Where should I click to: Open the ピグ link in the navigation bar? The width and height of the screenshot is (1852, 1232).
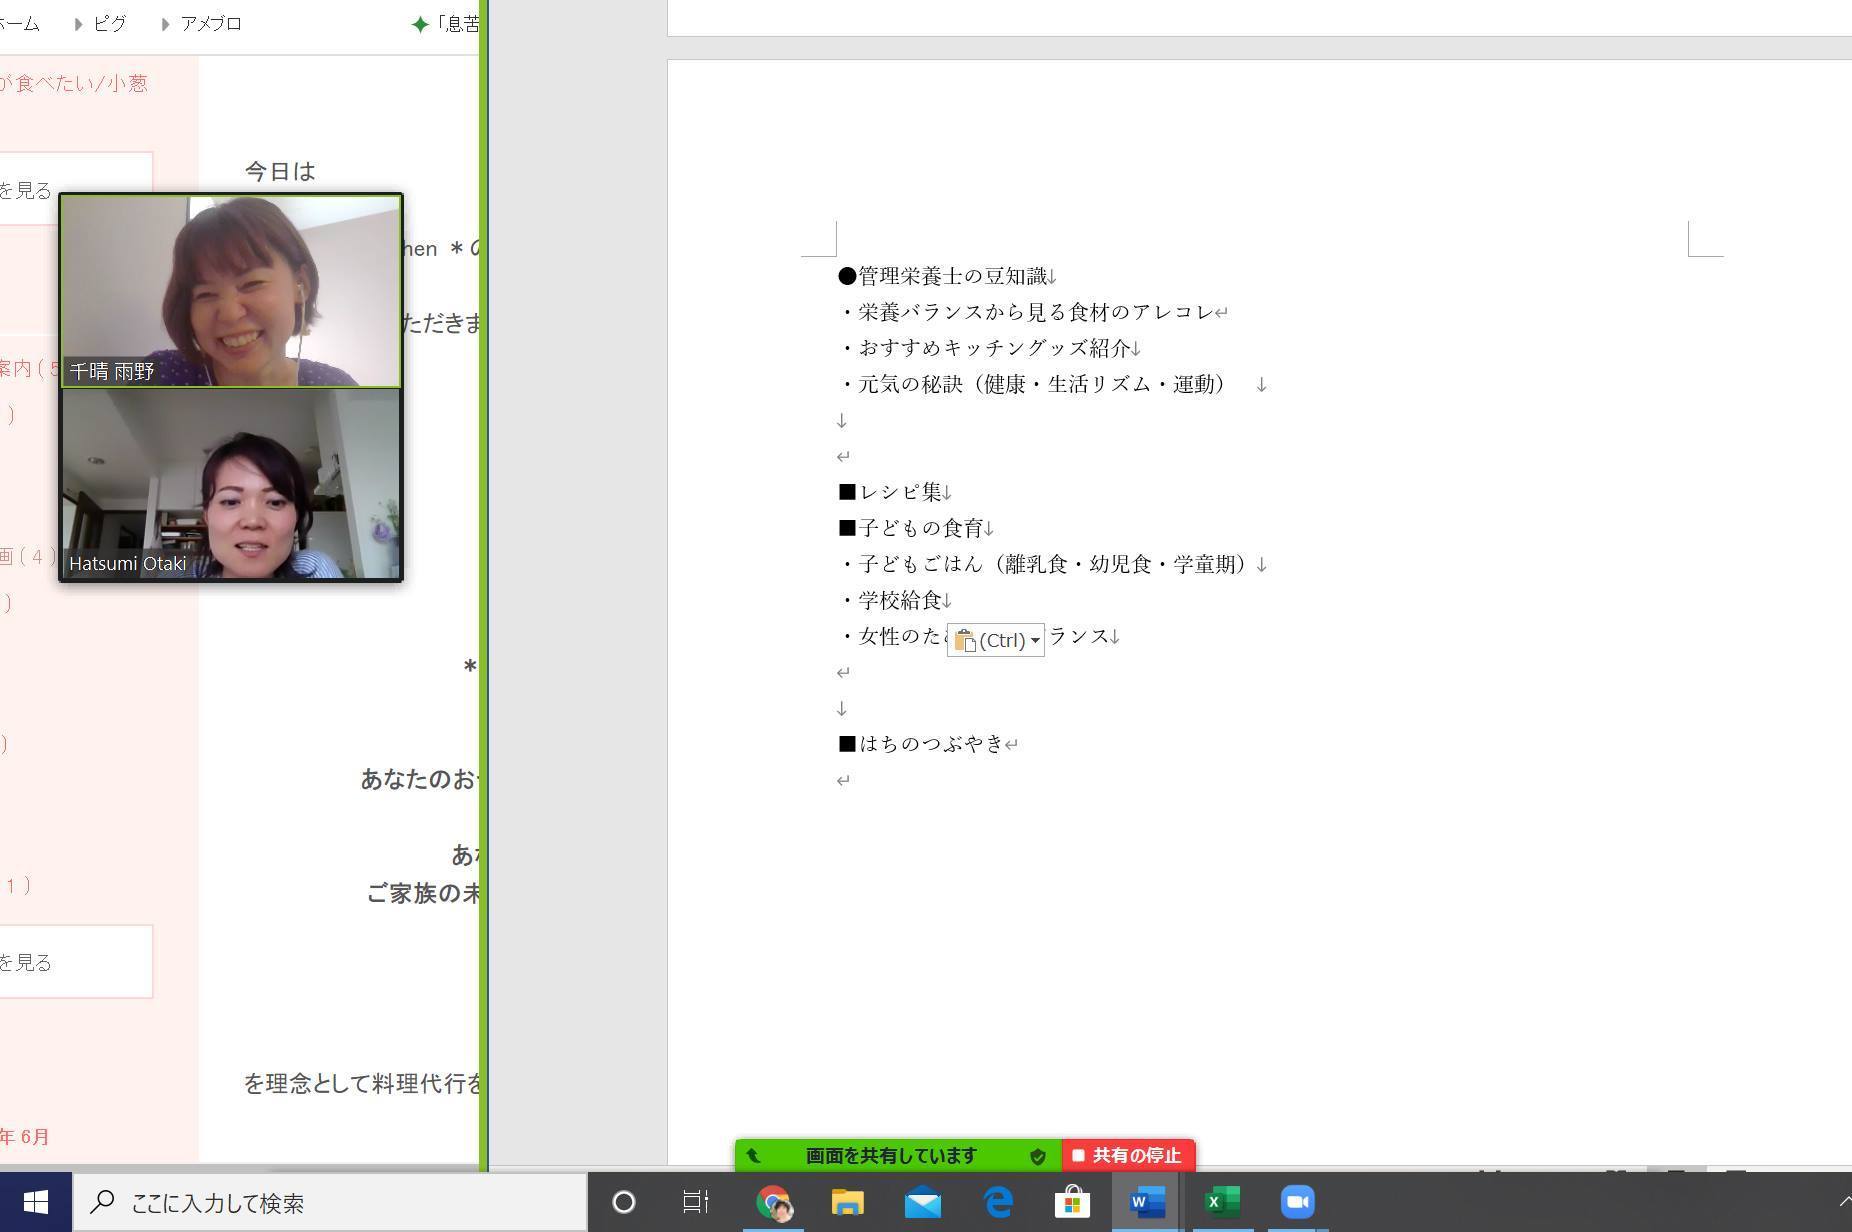point(110,23)
